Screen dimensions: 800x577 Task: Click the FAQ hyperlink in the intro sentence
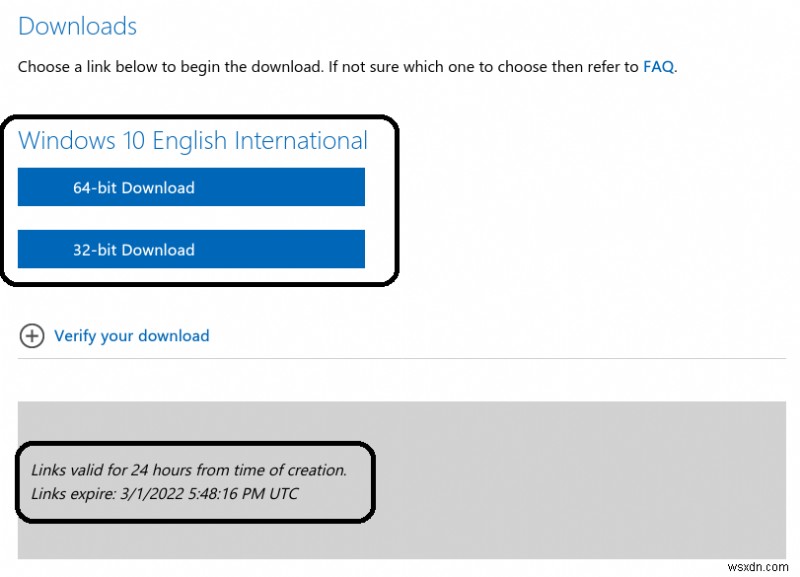click(x=658, y=67)
